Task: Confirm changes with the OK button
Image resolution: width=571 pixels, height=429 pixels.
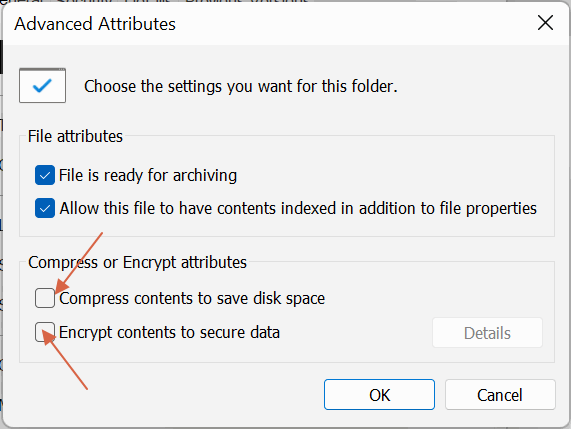Action: (x=379, y=395)
